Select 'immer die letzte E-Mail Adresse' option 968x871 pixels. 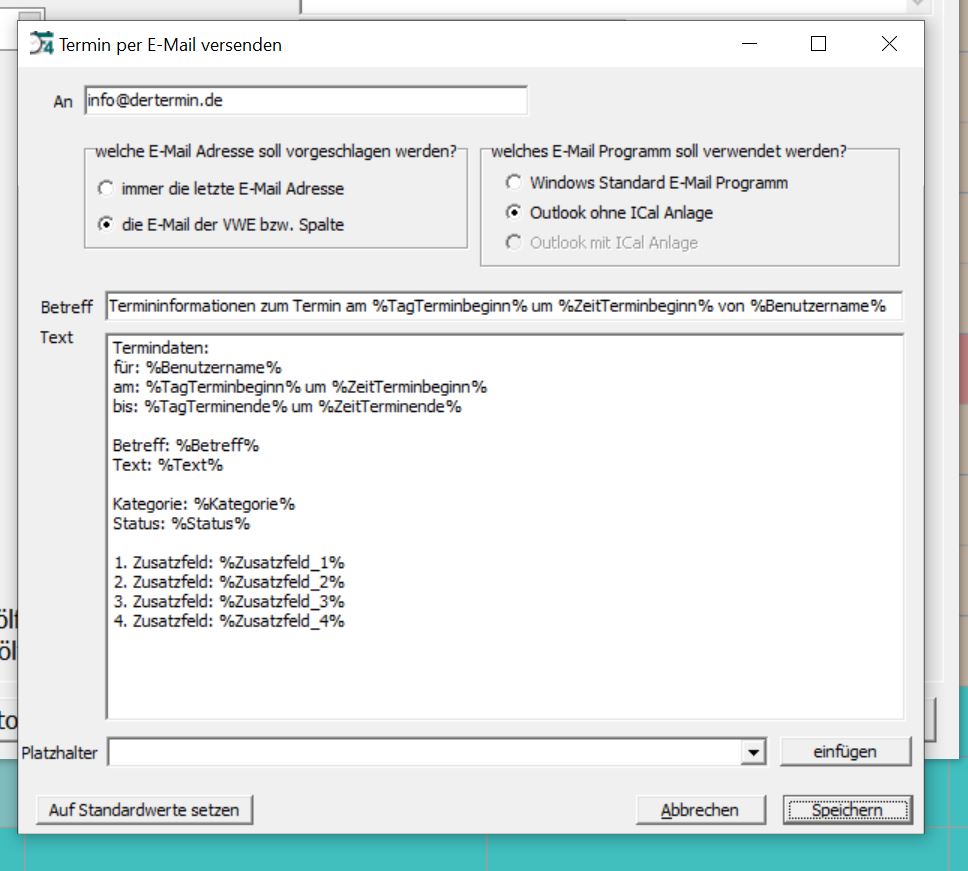pyautogui.click(x=105, y=188)
